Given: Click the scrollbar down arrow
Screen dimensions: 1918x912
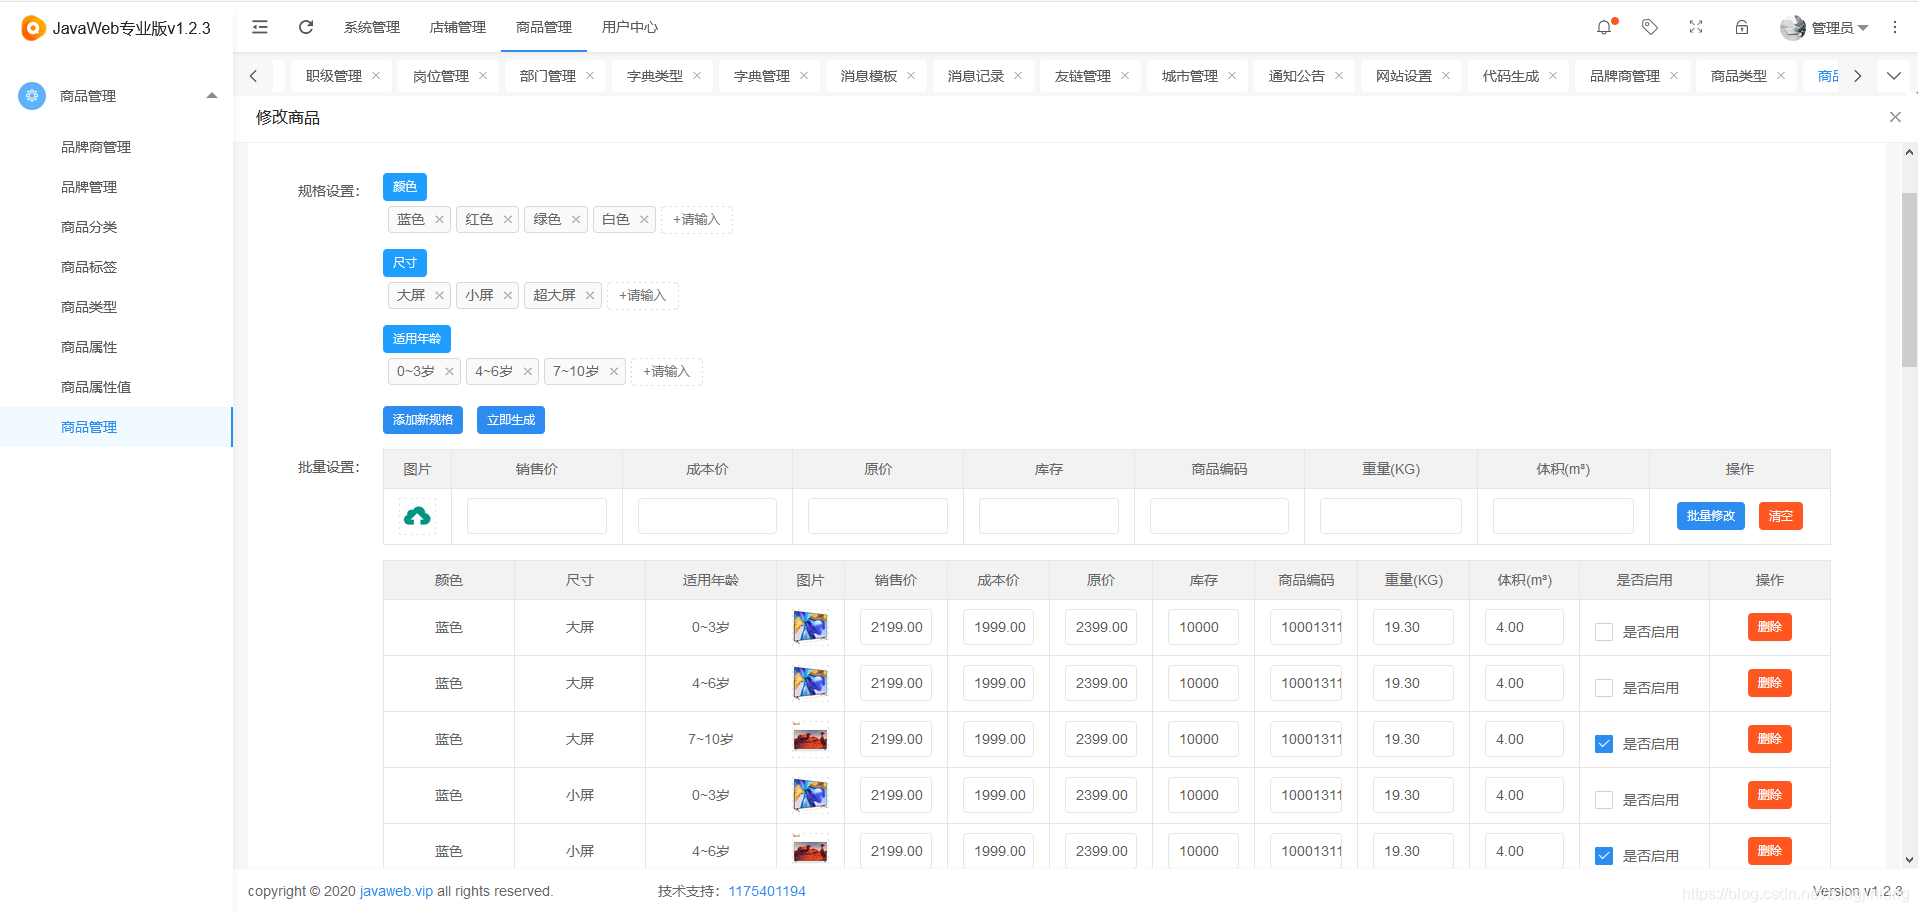Looking at the screenshot, I should pos(1909,859).
